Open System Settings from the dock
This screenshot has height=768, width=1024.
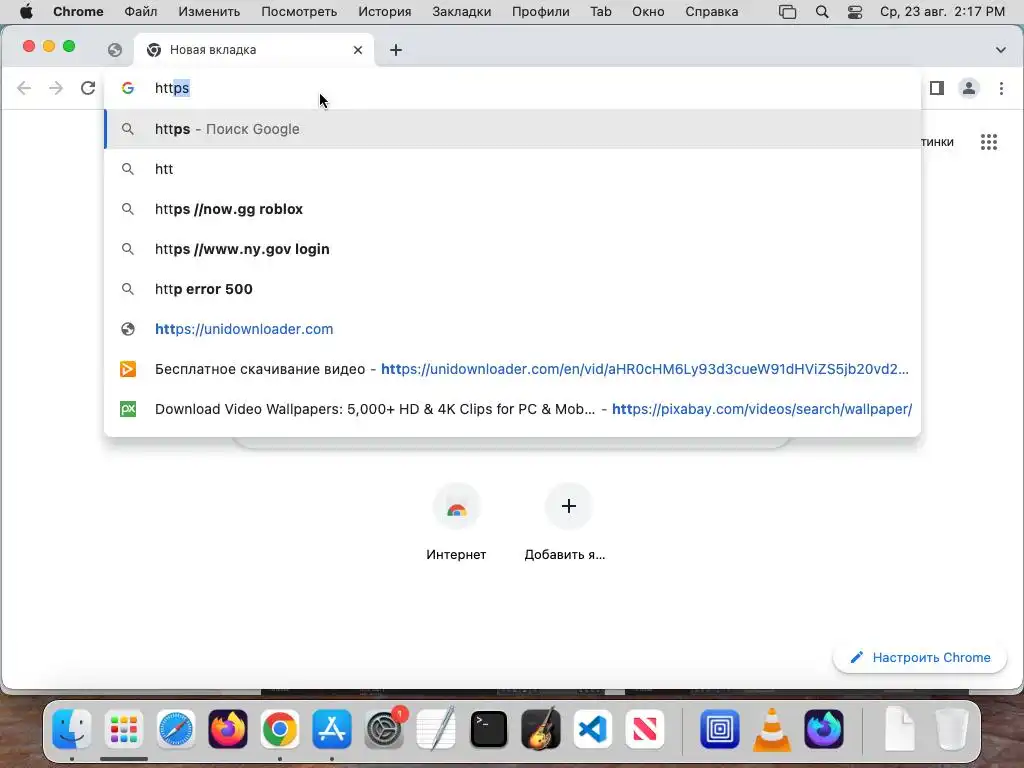[384, 729]
